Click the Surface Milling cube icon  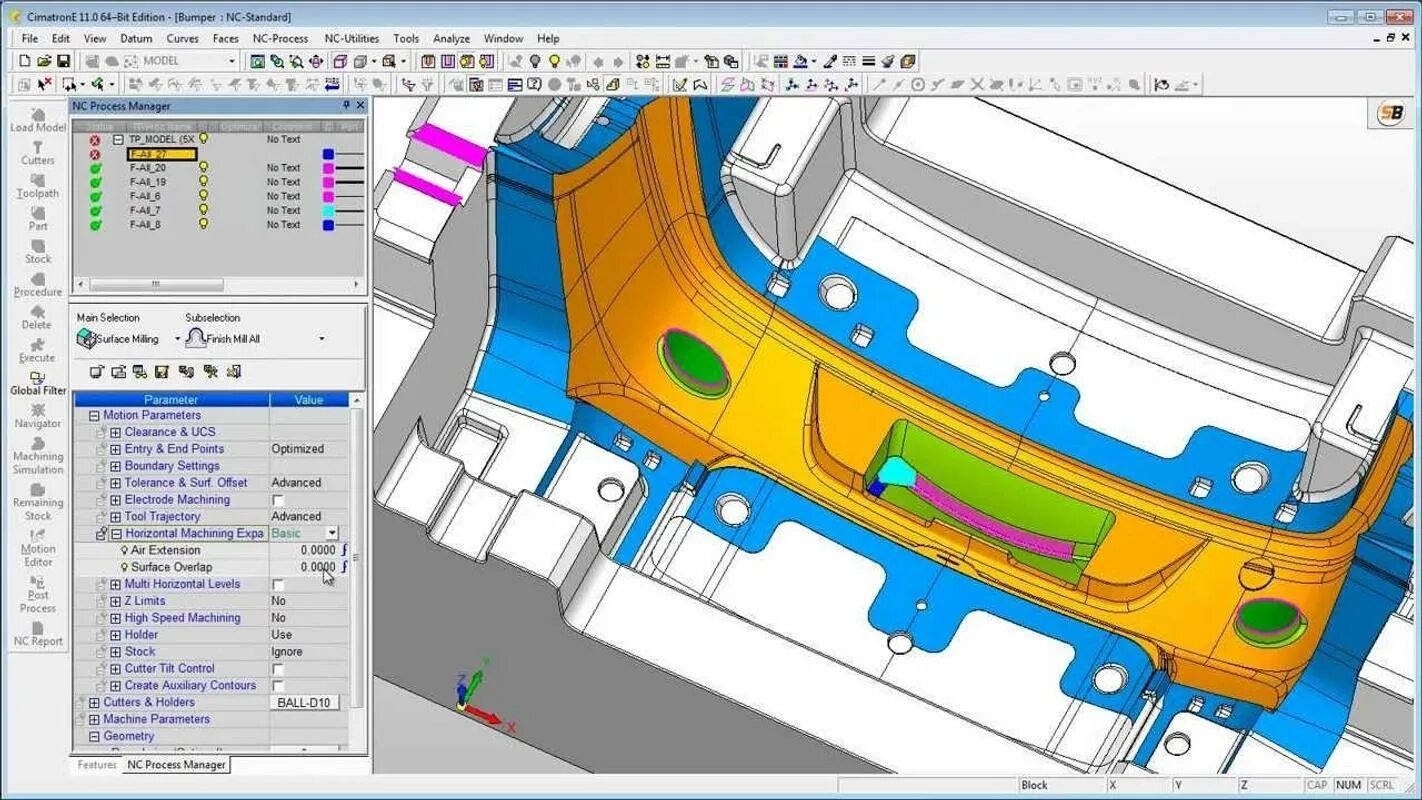[x=86, y=338]
